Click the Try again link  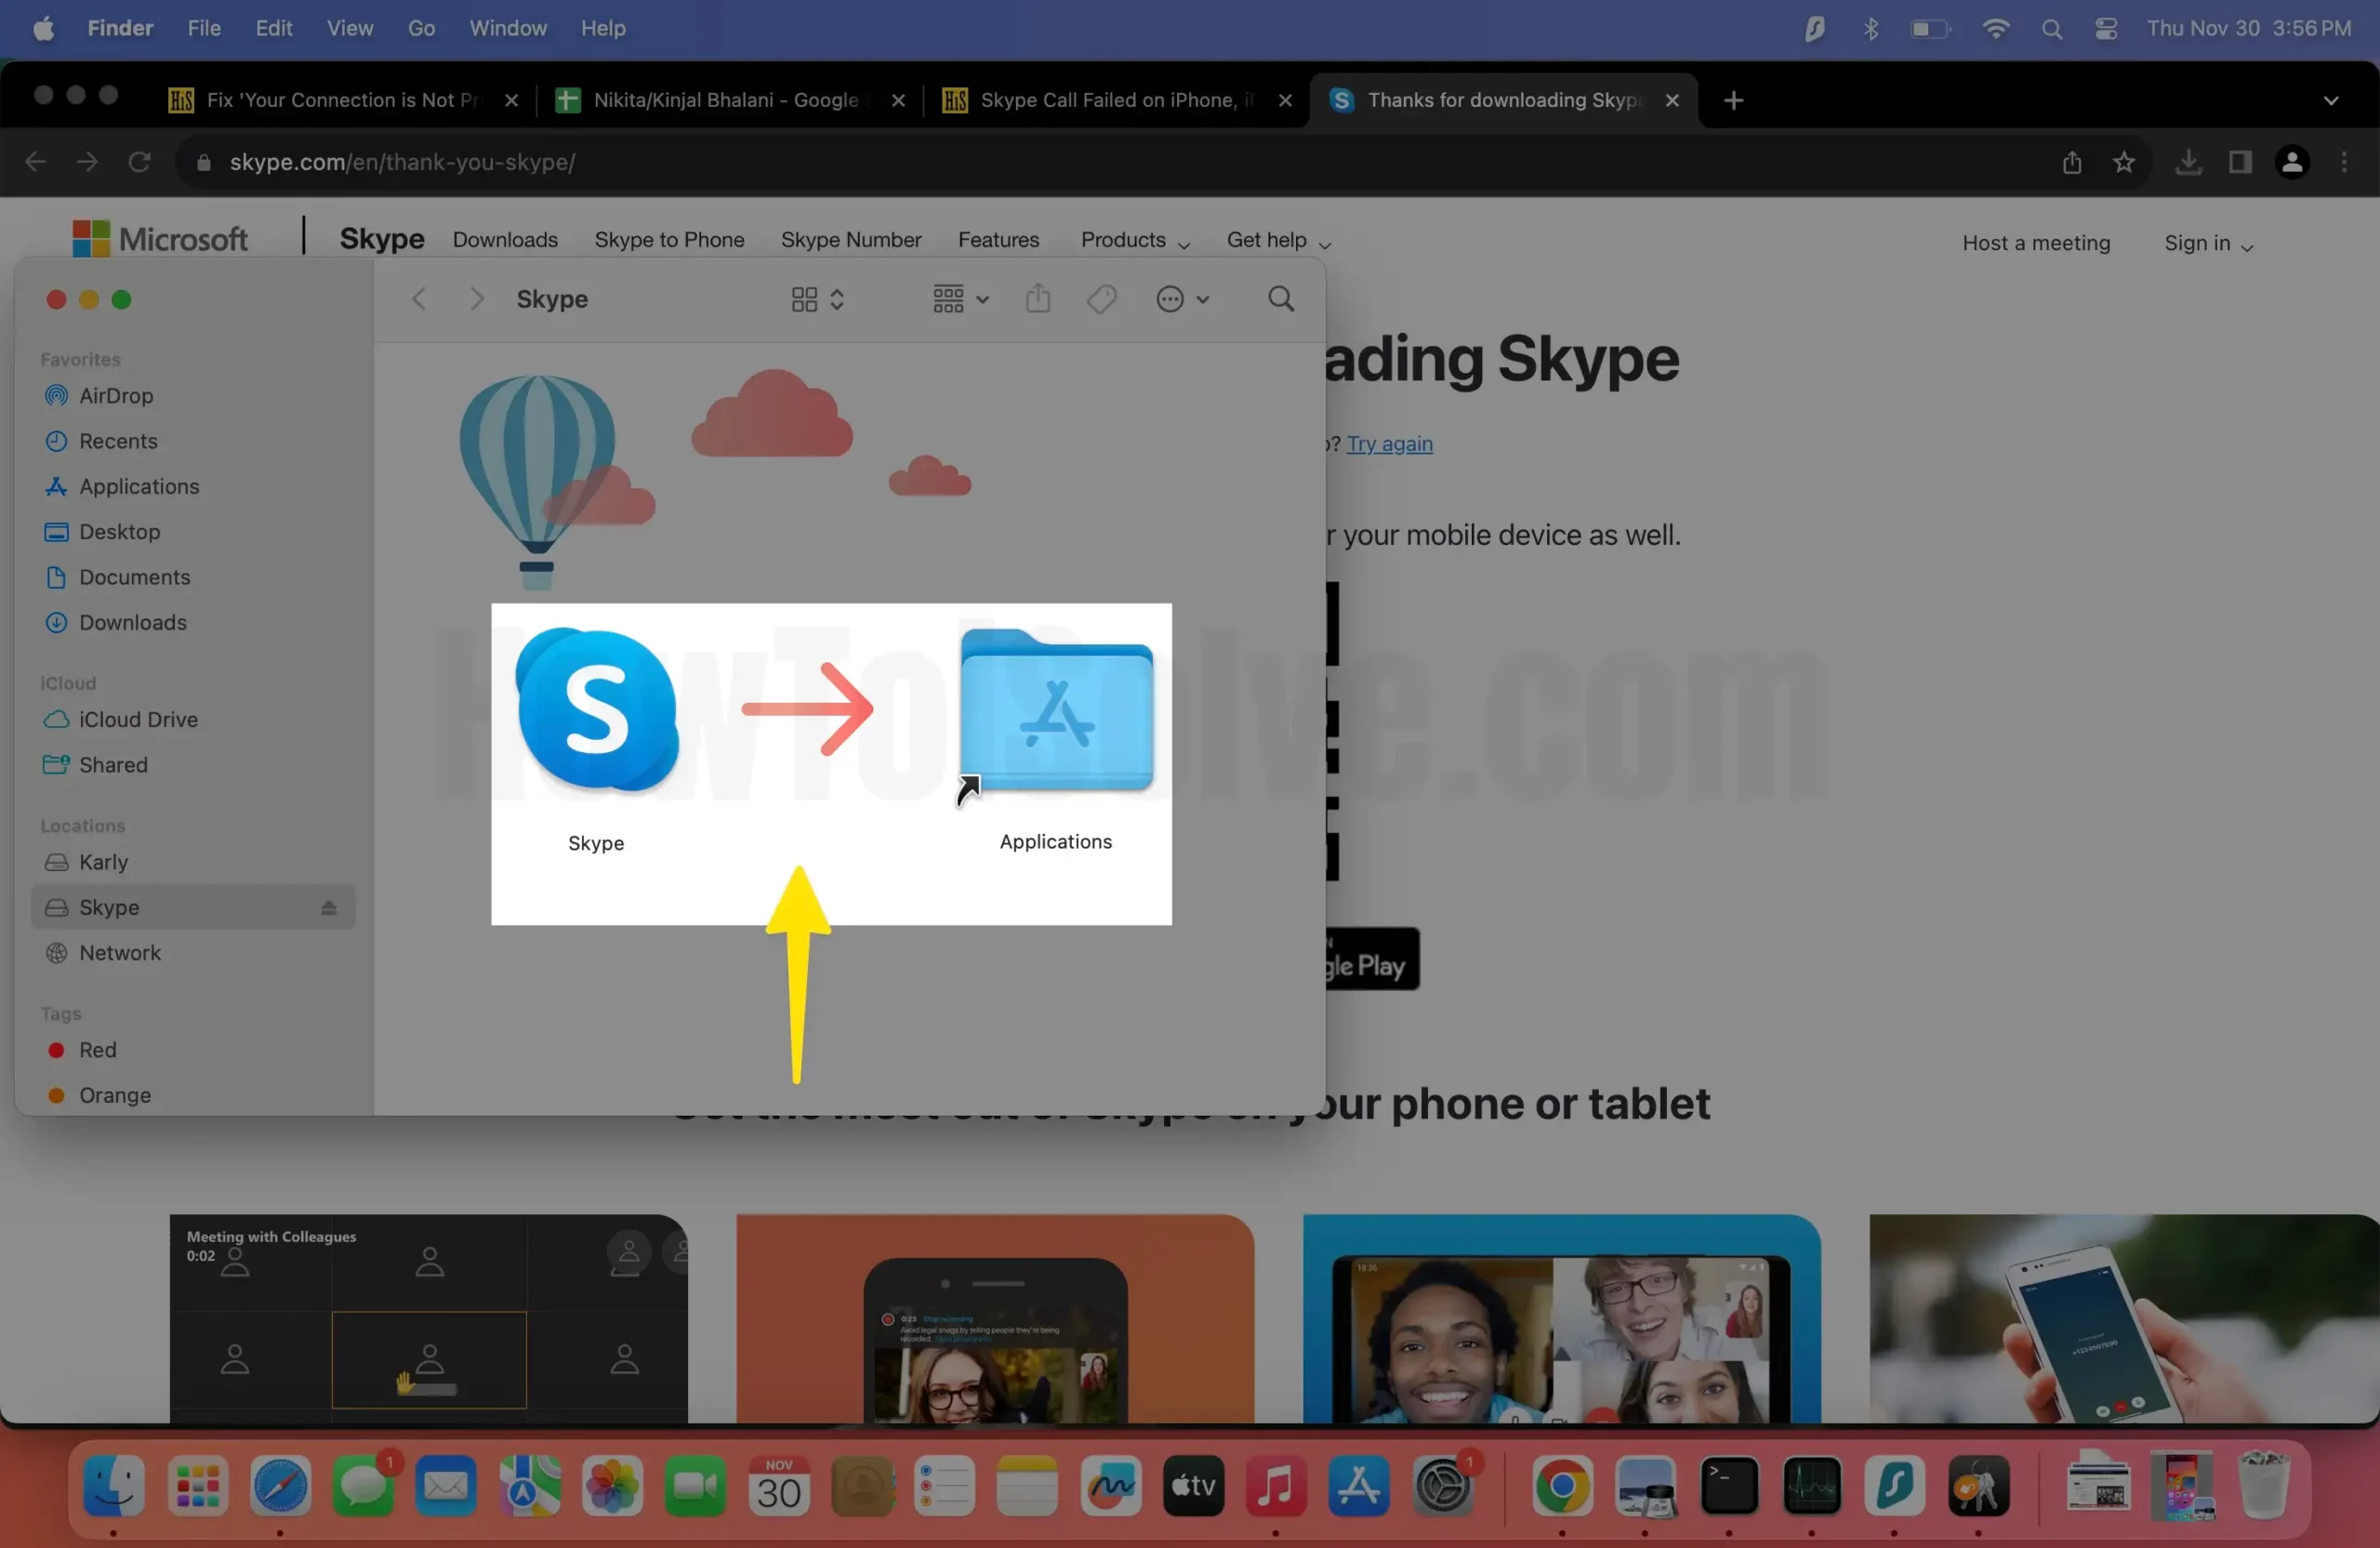[x=1389, y=444]
